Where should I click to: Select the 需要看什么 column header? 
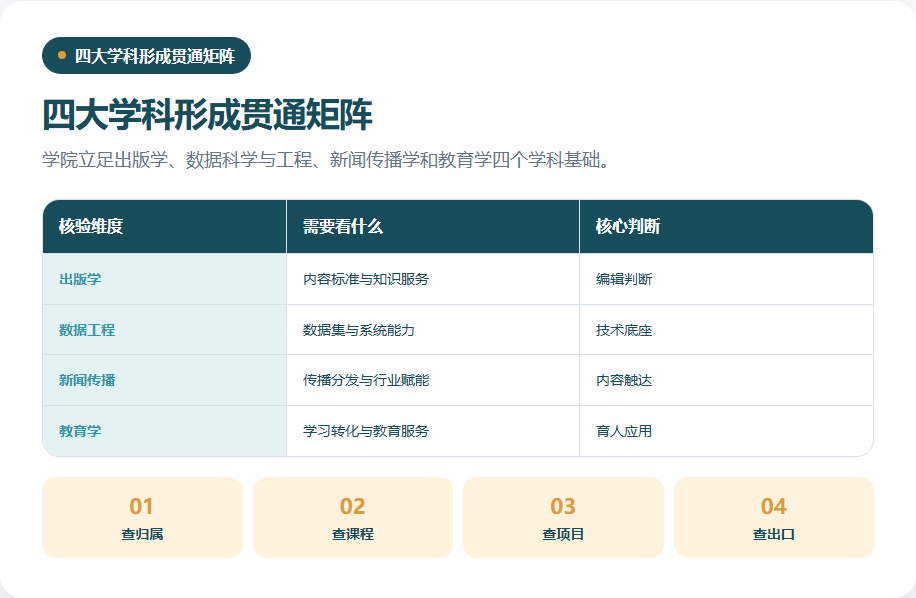tap(433, 227)
